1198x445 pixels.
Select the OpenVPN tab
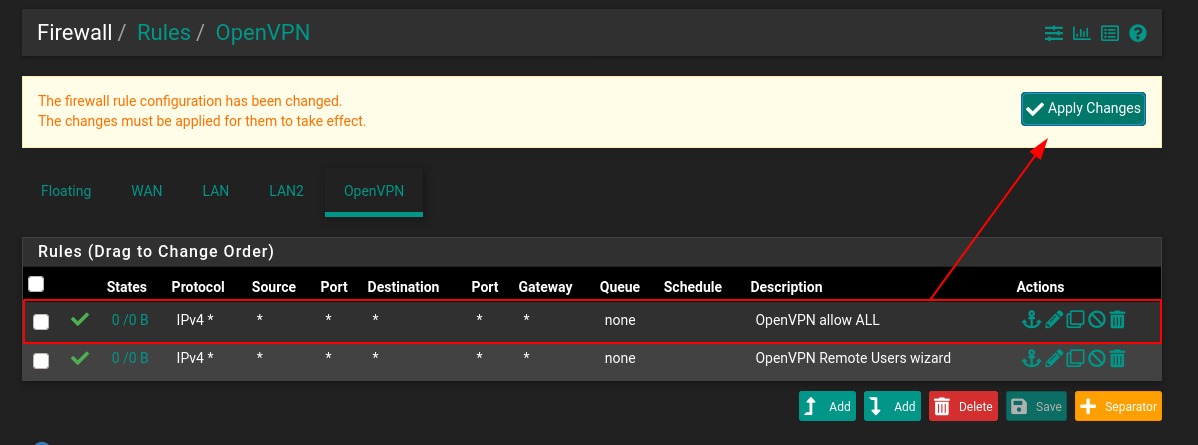tap(374, 191)
